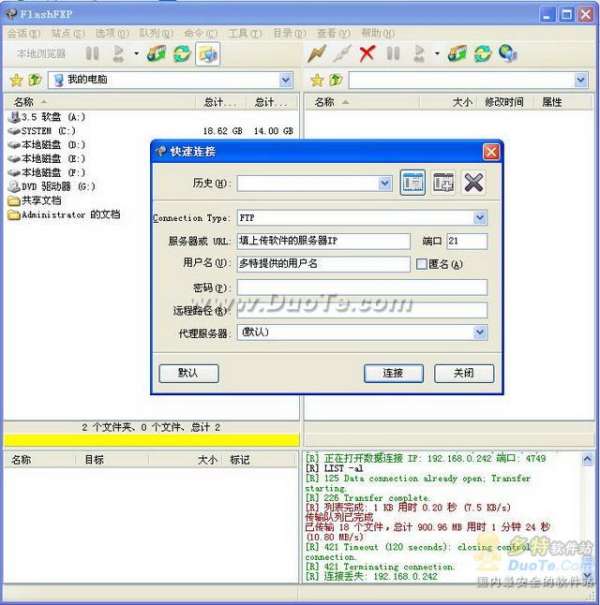Viewport: 600px width, 605px height.
Task: Select 本地磁盘 (D:) drive
Action: [47, 145]
